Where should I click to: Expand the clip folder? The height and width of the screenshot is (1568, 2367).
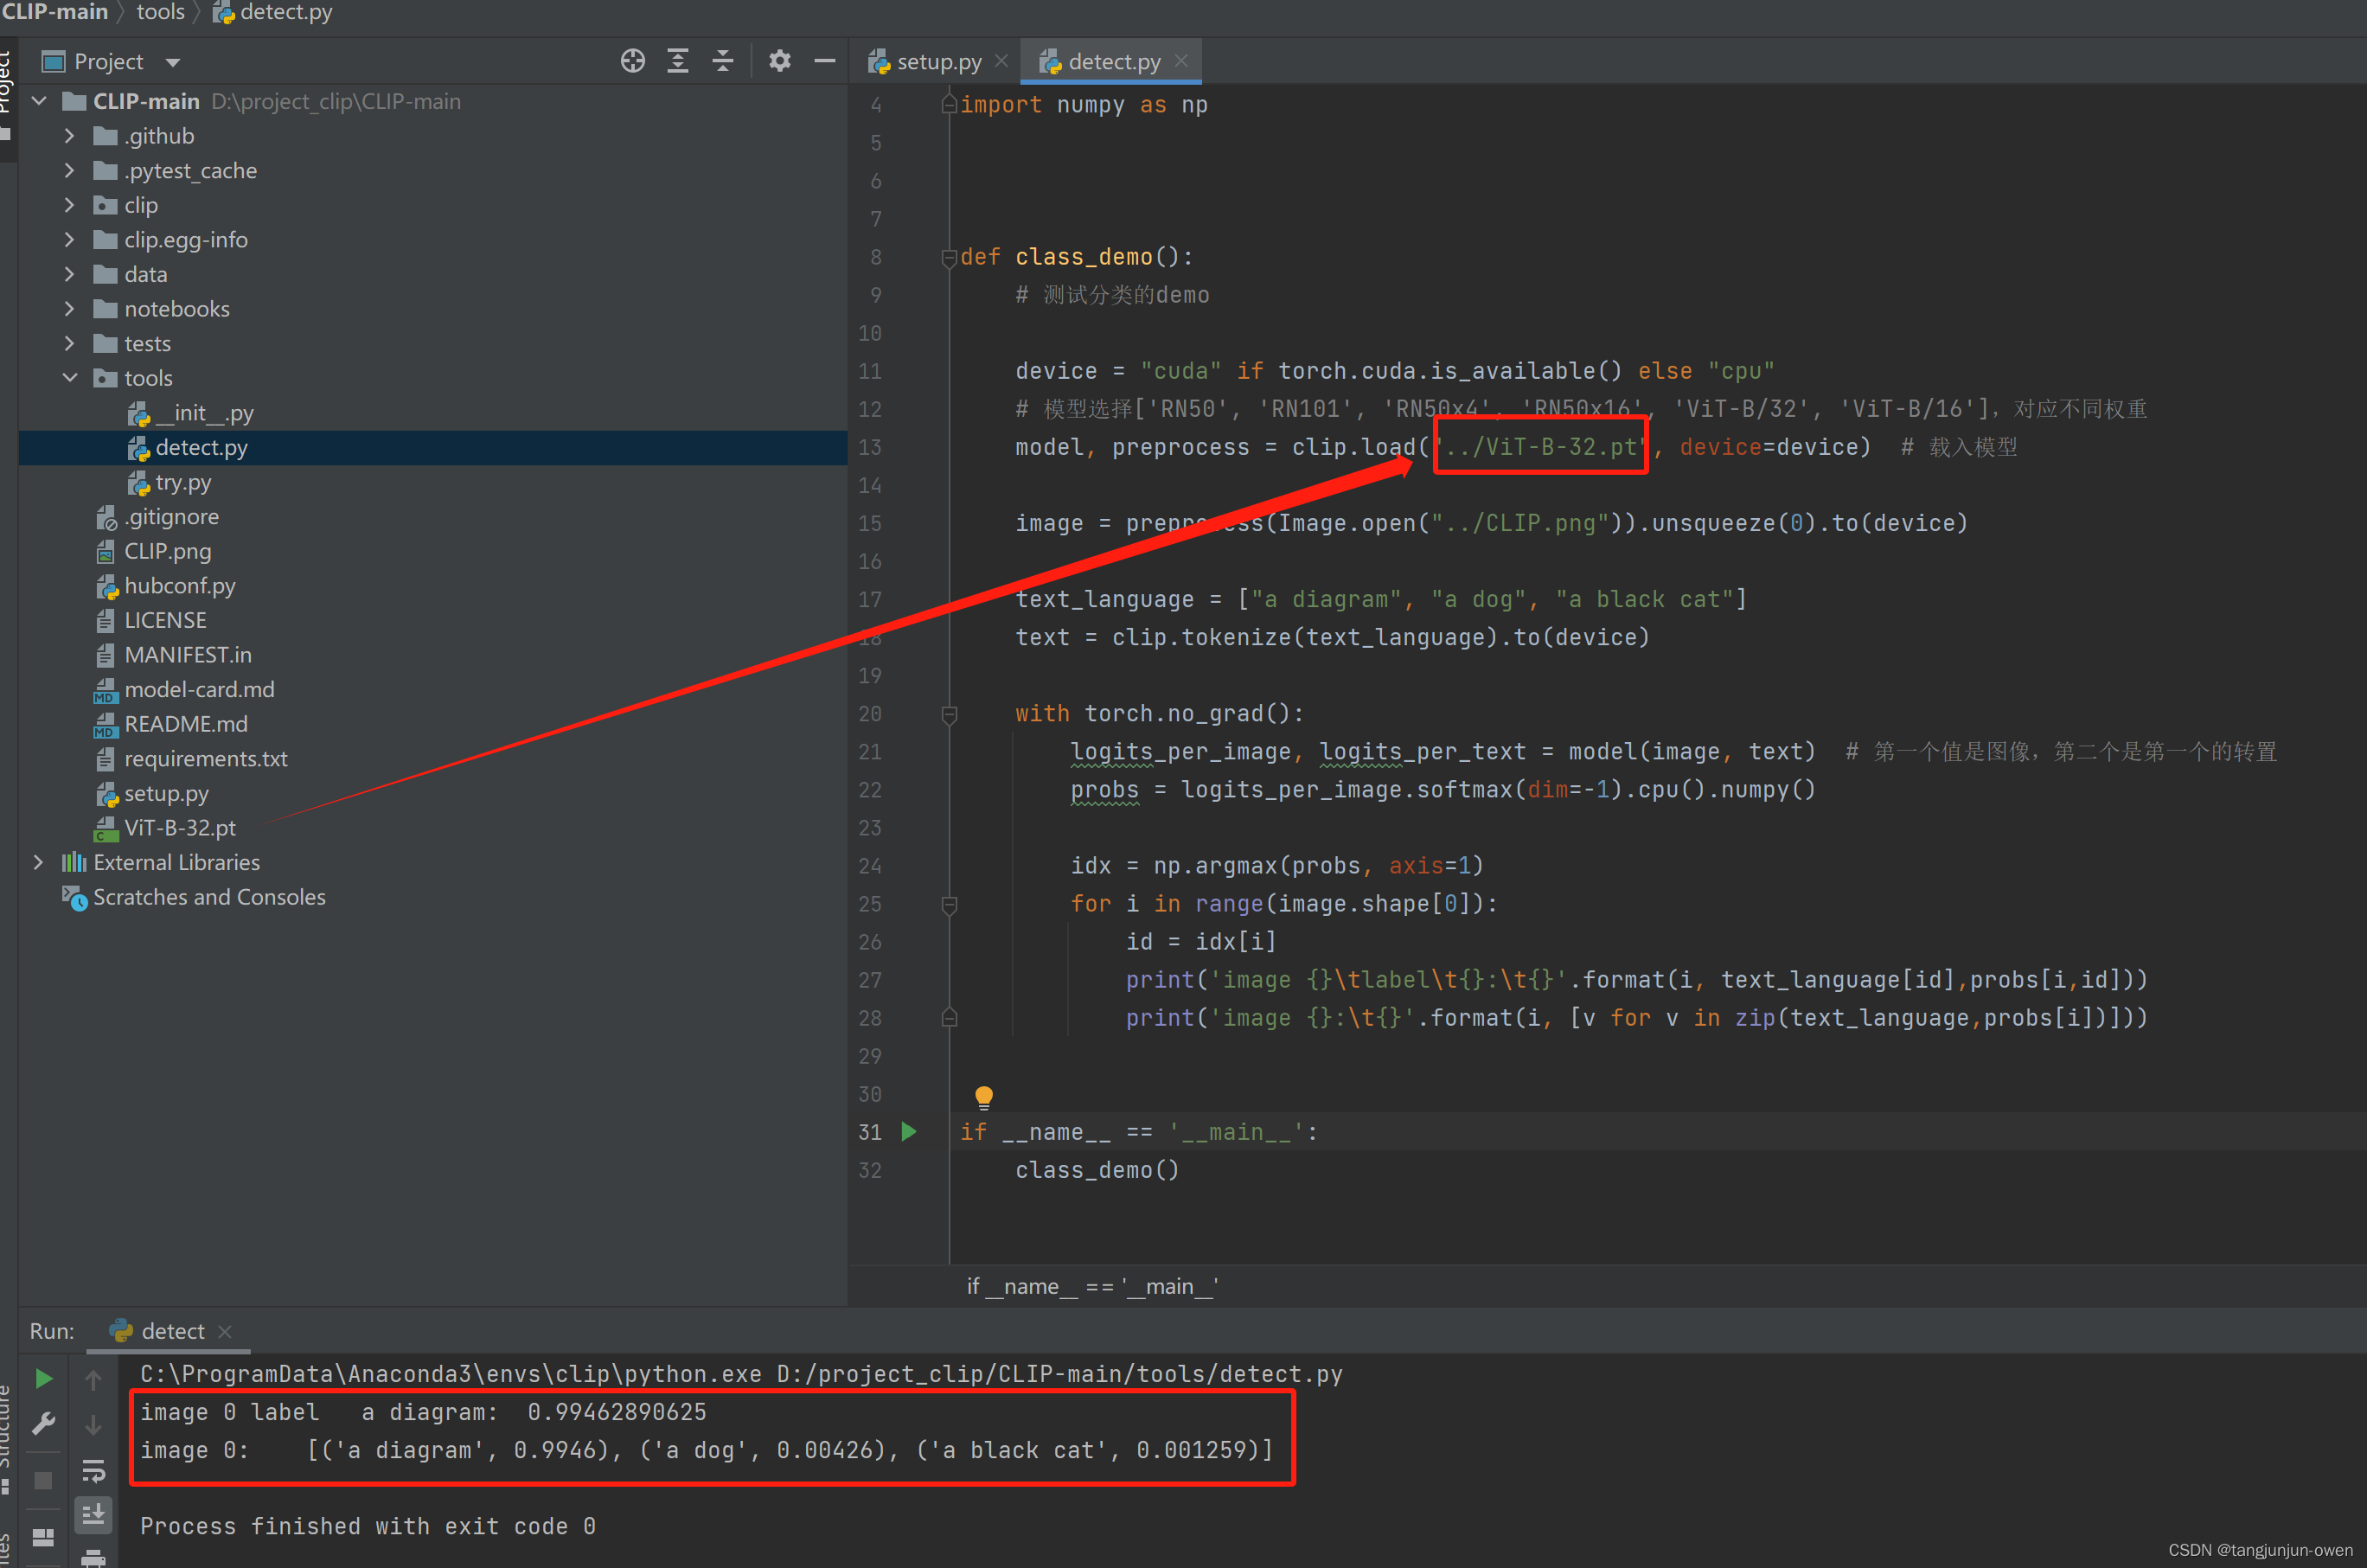69,205
